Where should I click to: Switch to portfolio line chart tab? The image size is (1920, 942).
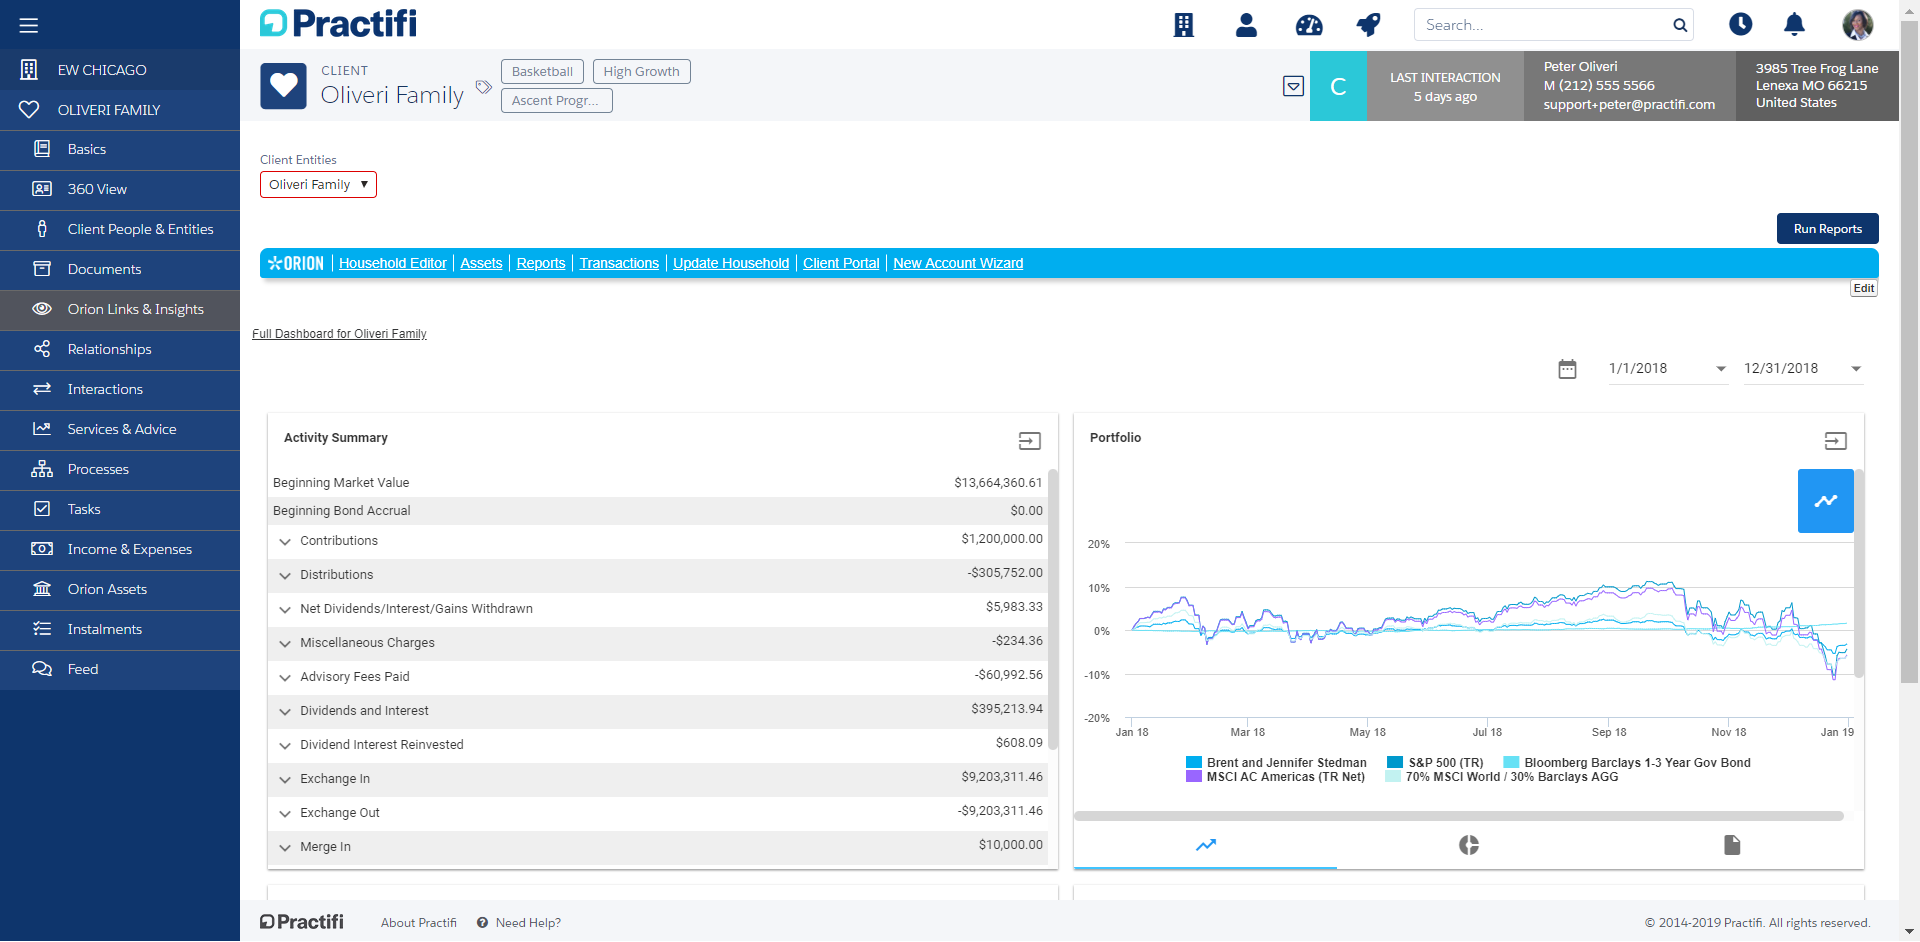1206,845
